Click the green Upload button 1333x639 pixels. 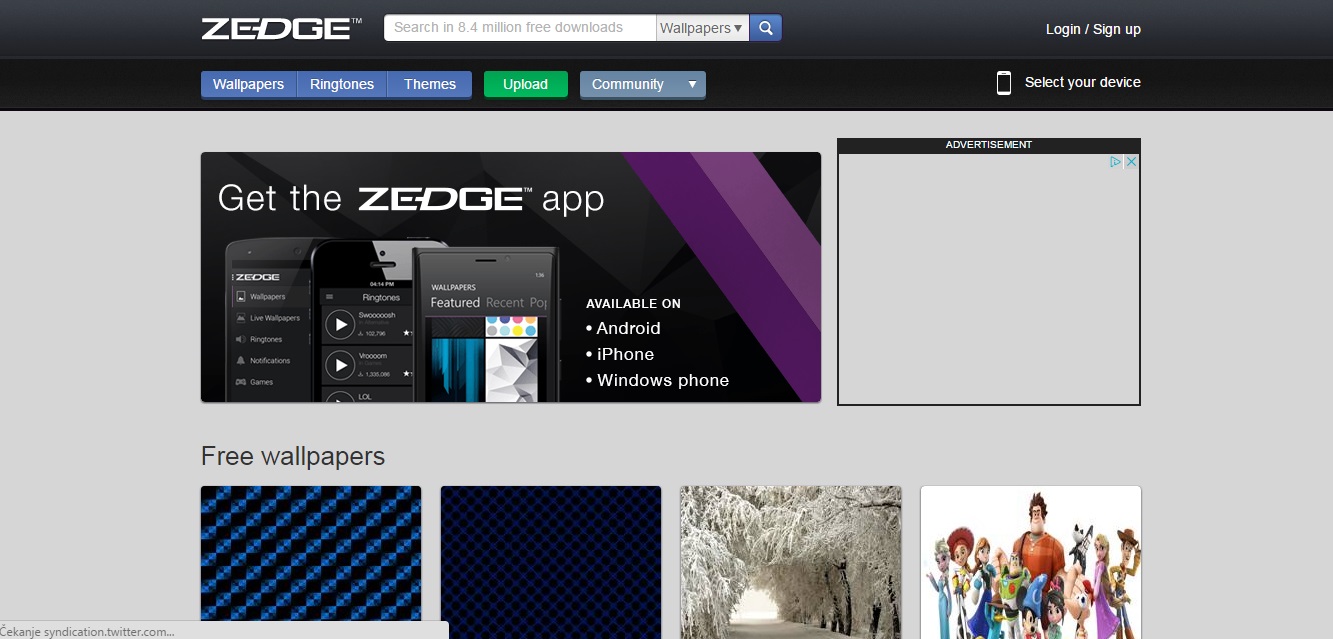525,85
